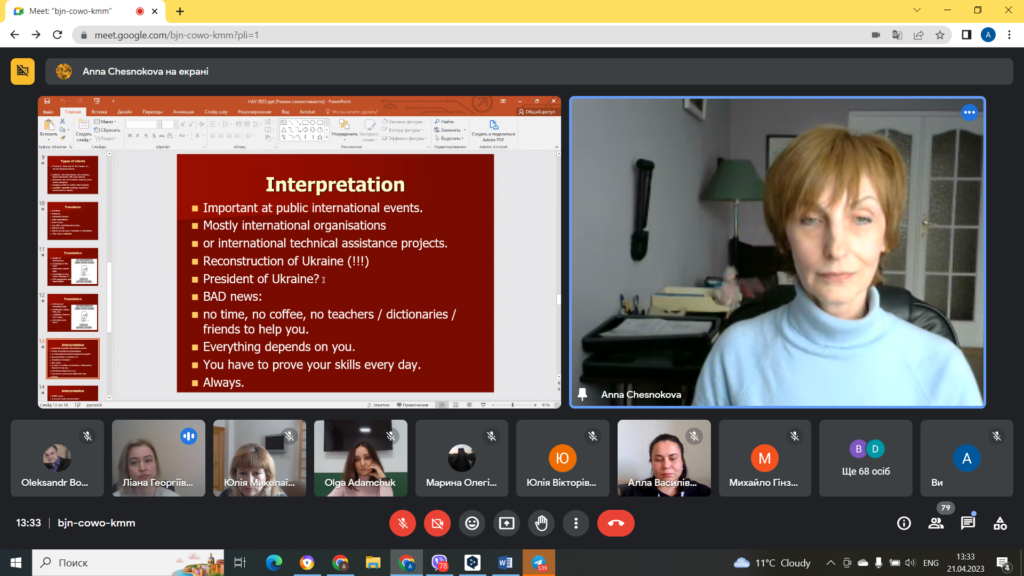Select Olga Adamchuk's video thumbnail
The height and width of the screenshot is (576, 1024).
click(360, 458)
